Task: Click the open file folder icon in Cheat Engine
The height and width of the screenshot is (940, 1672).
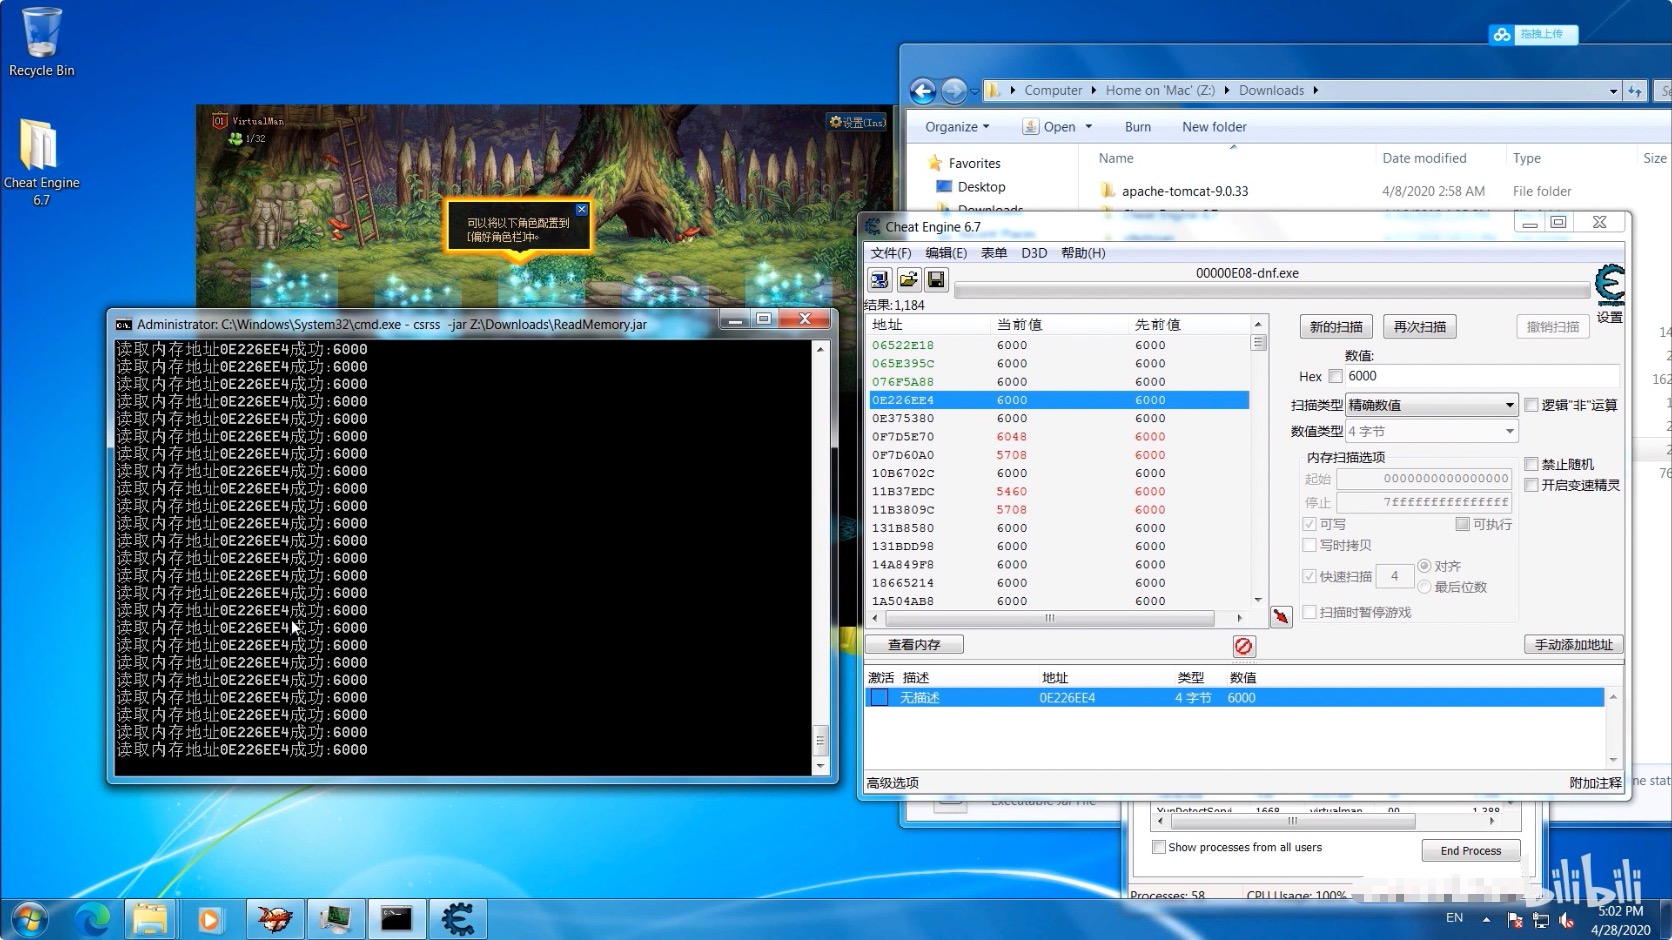Action: tap(908, 280)
